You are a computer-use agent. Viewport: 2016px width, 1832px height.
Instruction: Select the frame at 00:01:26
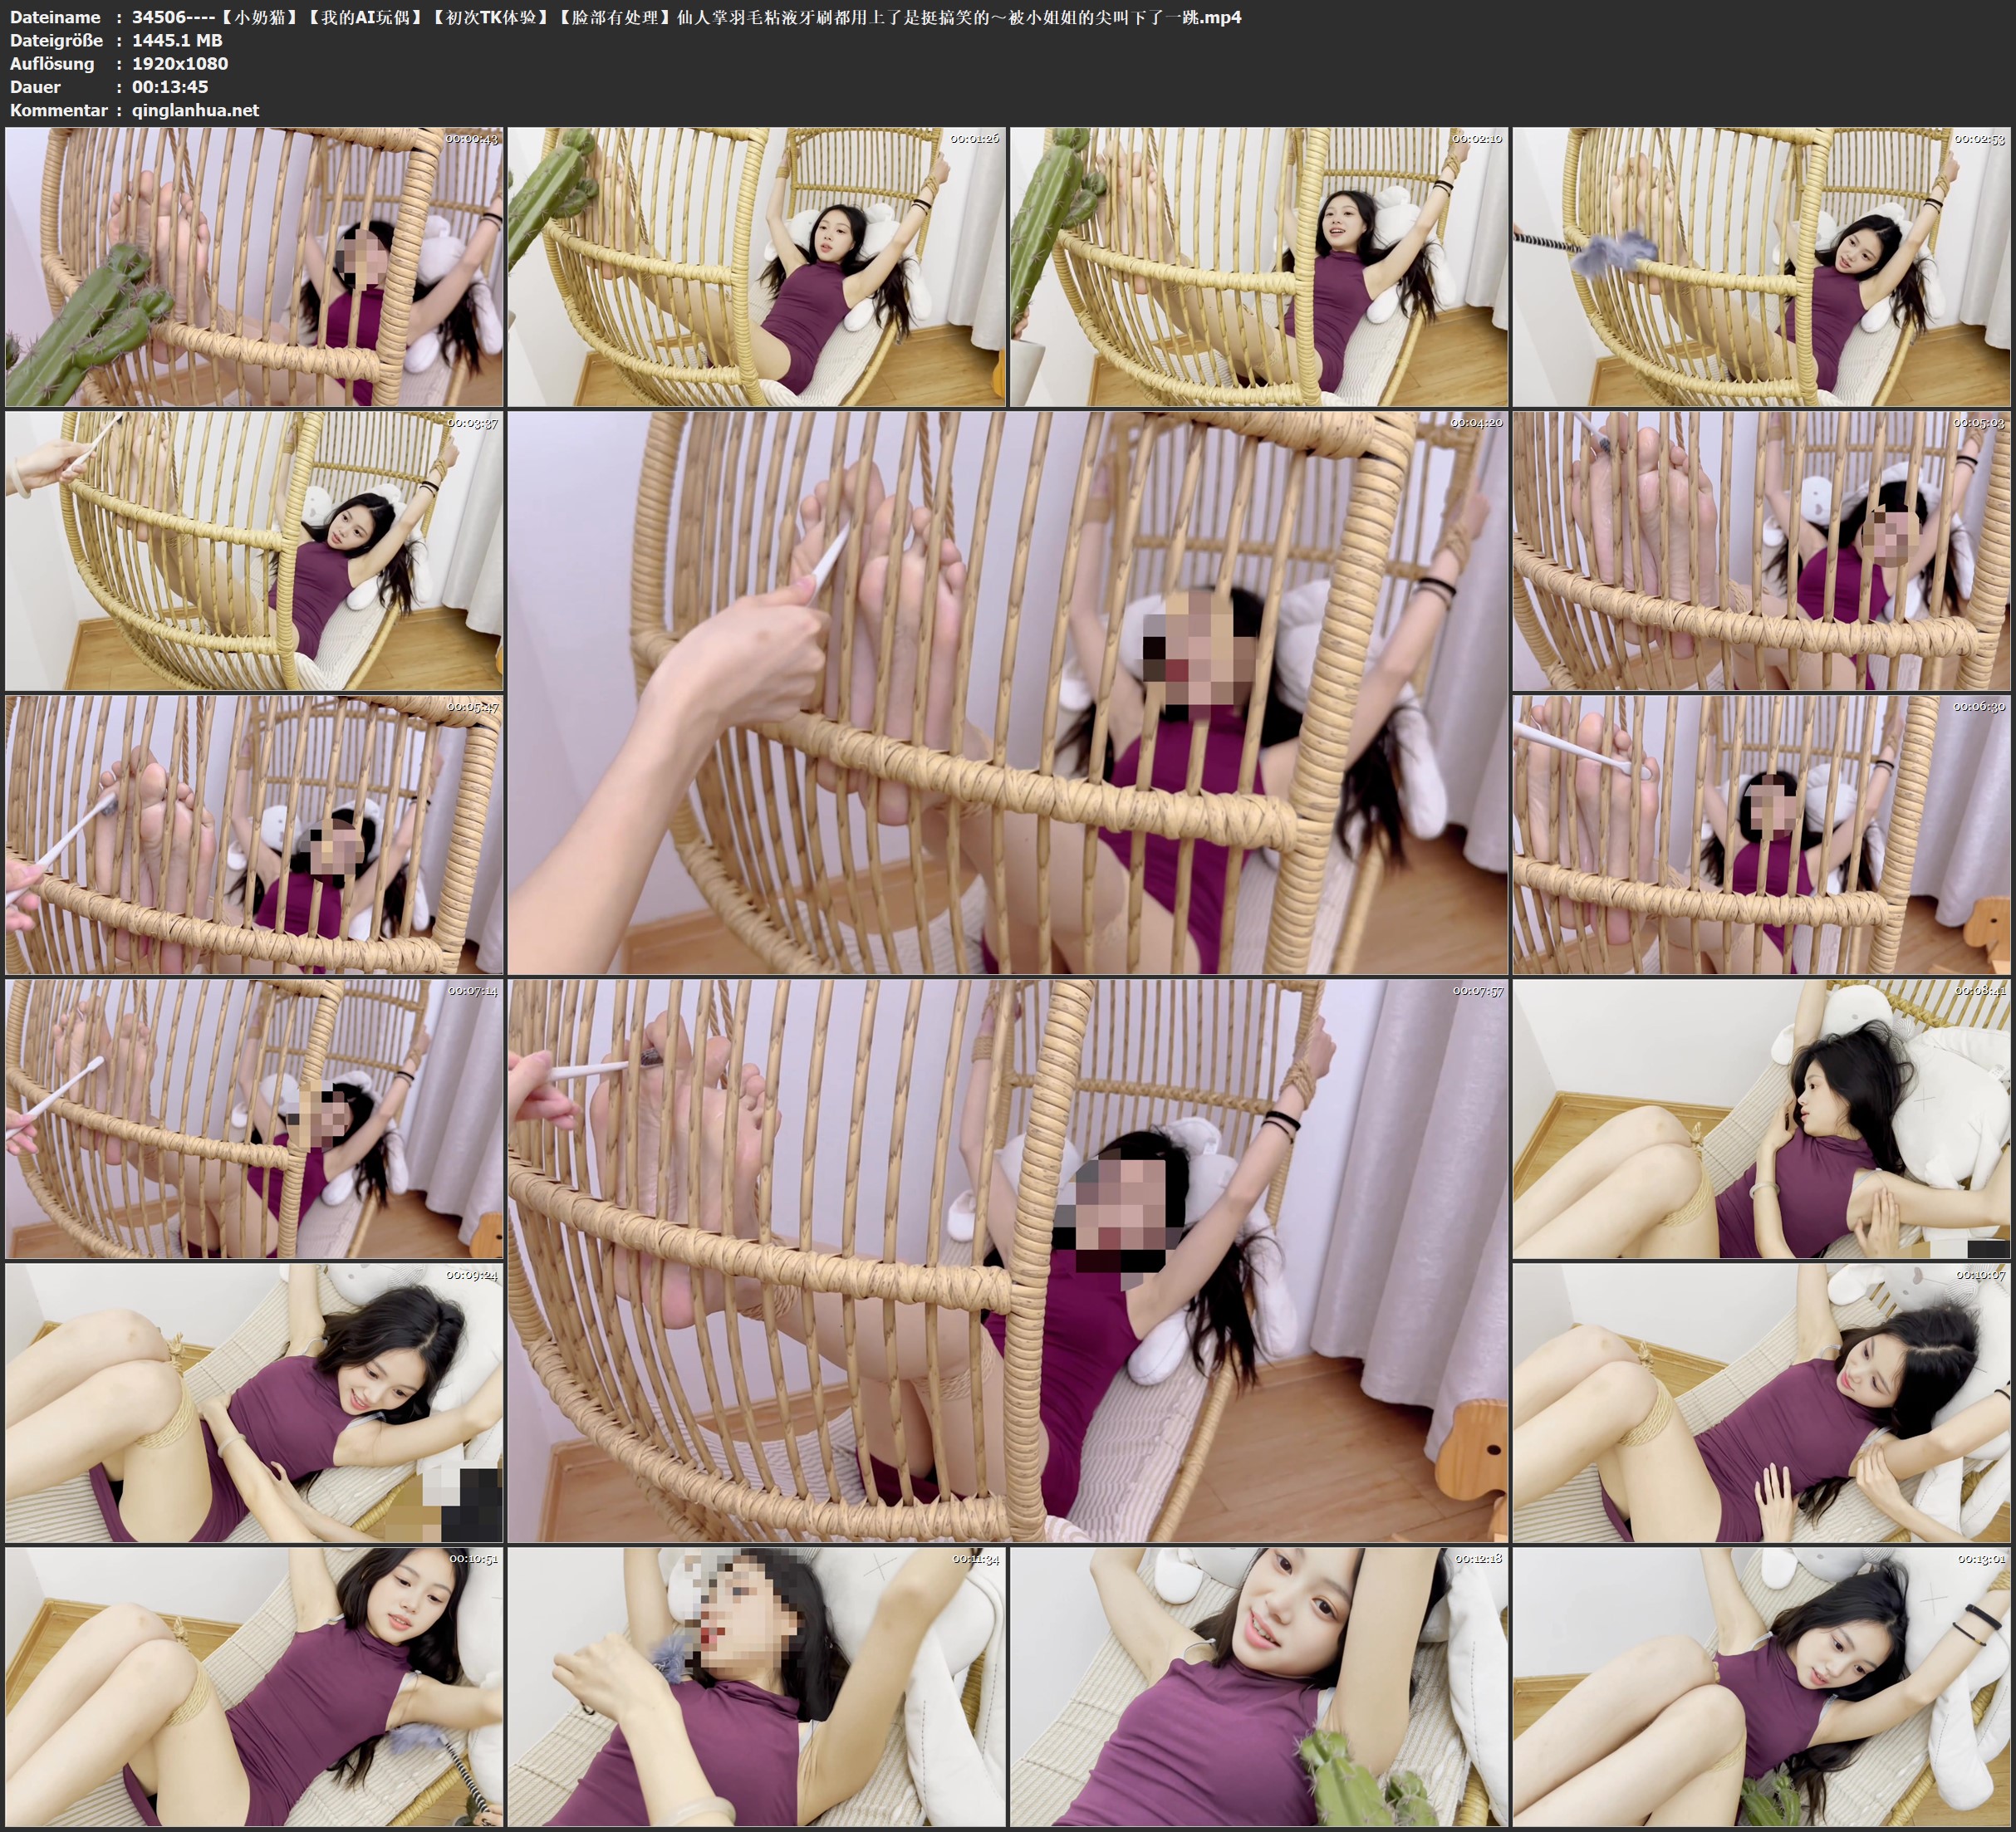(756, 267)
